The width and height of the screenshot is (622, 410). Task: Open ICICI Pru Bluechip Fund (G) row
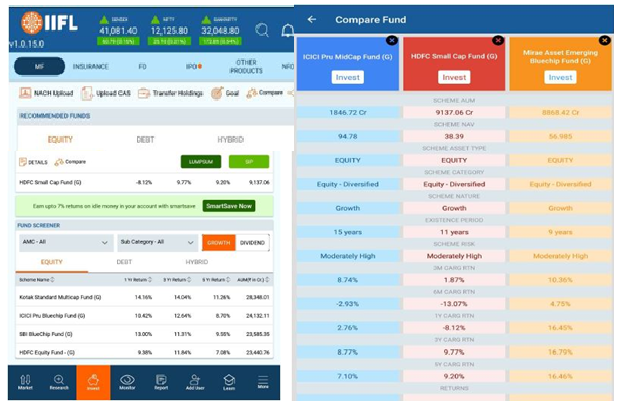click(x=144, y=316)
